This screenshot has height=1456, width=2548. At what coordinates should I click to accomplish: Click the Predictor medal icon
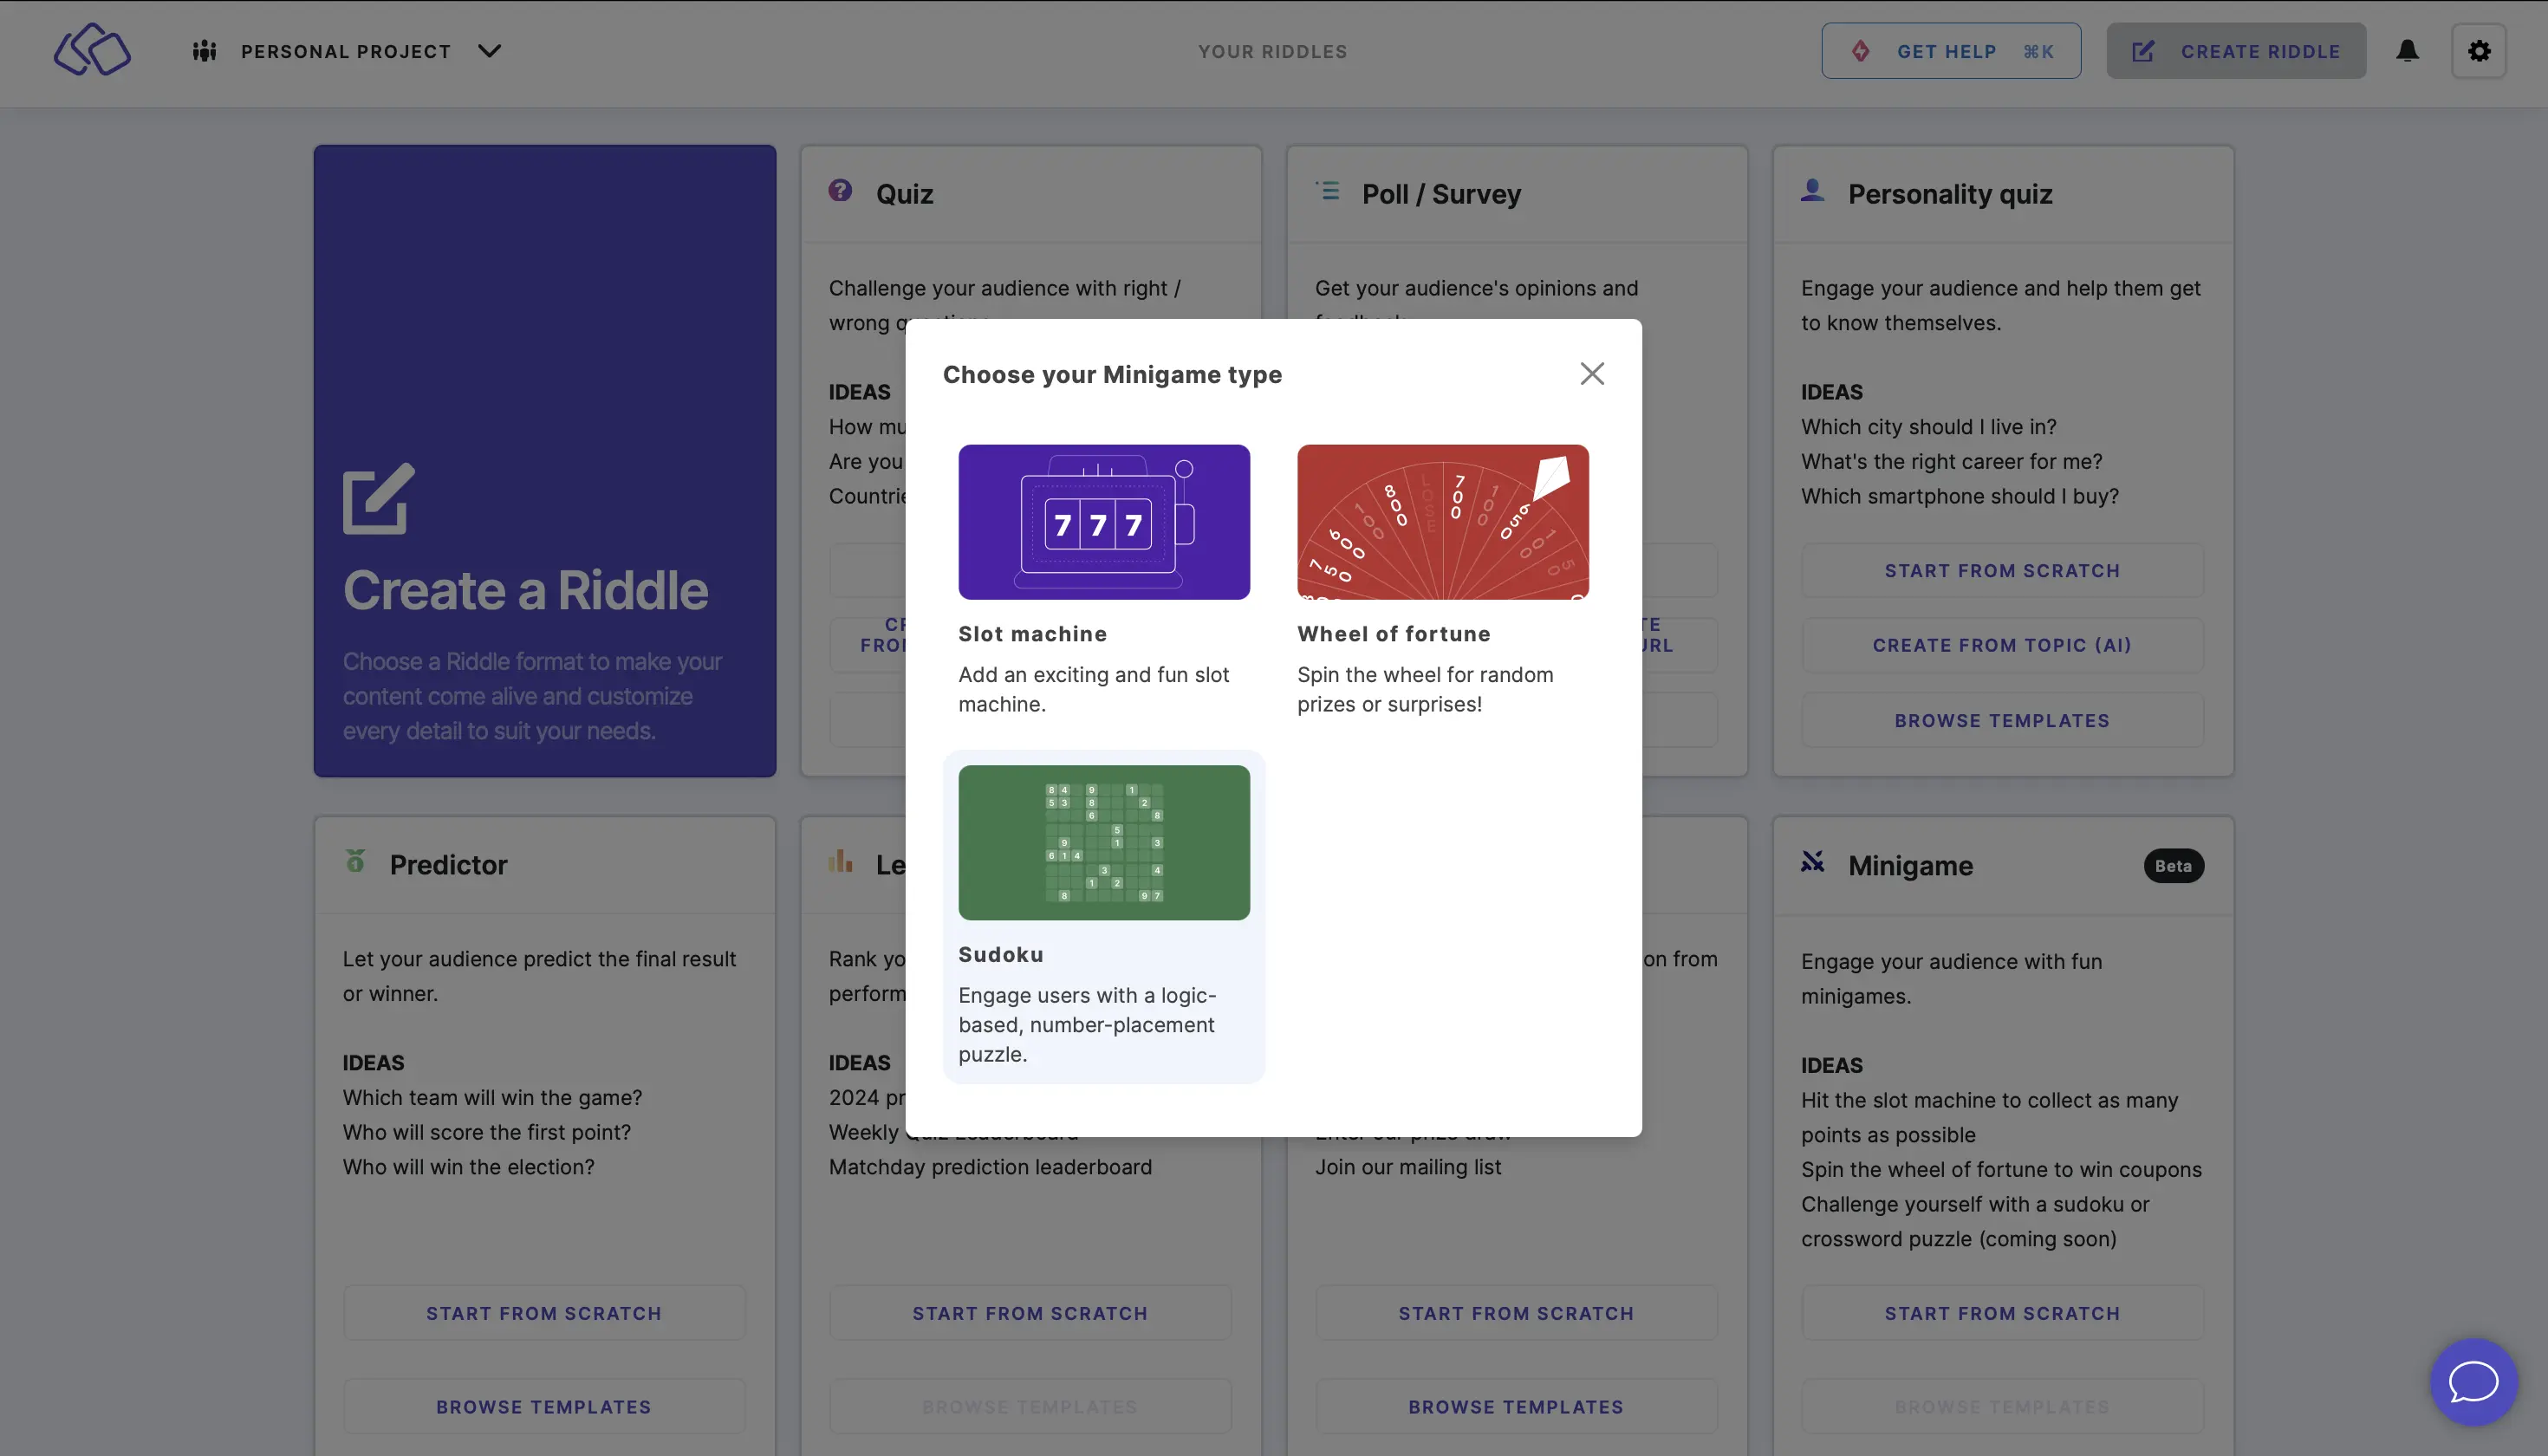click(x=355, y=861)
